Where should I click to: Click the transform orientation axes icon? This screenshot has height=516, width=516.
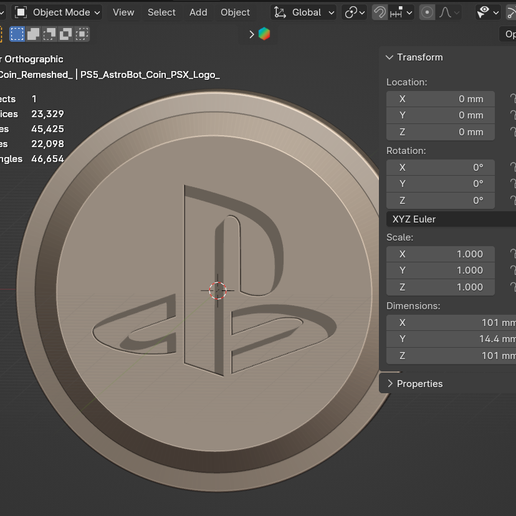pyautogui.click(x=280, y=13)
